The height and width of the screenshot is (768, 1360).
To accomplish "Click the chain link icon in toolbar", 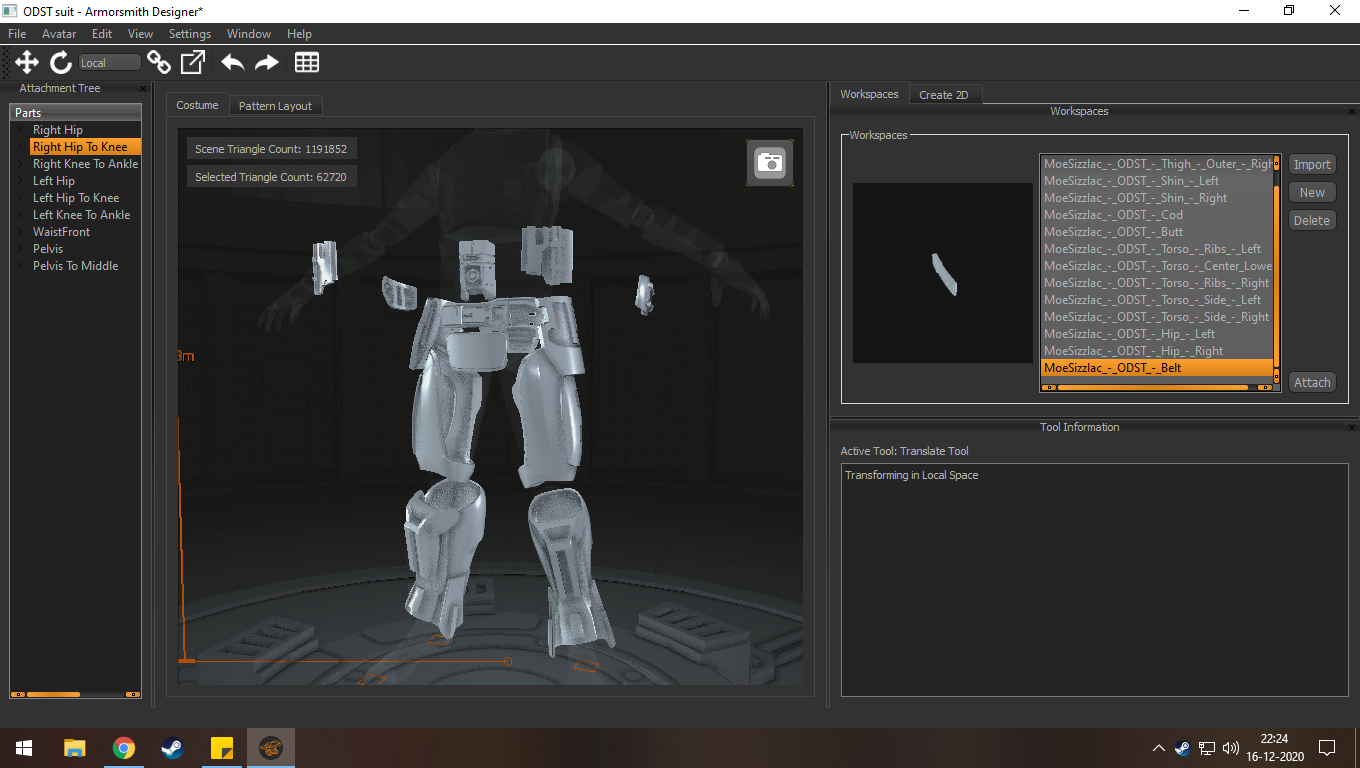I will point(159,63).
